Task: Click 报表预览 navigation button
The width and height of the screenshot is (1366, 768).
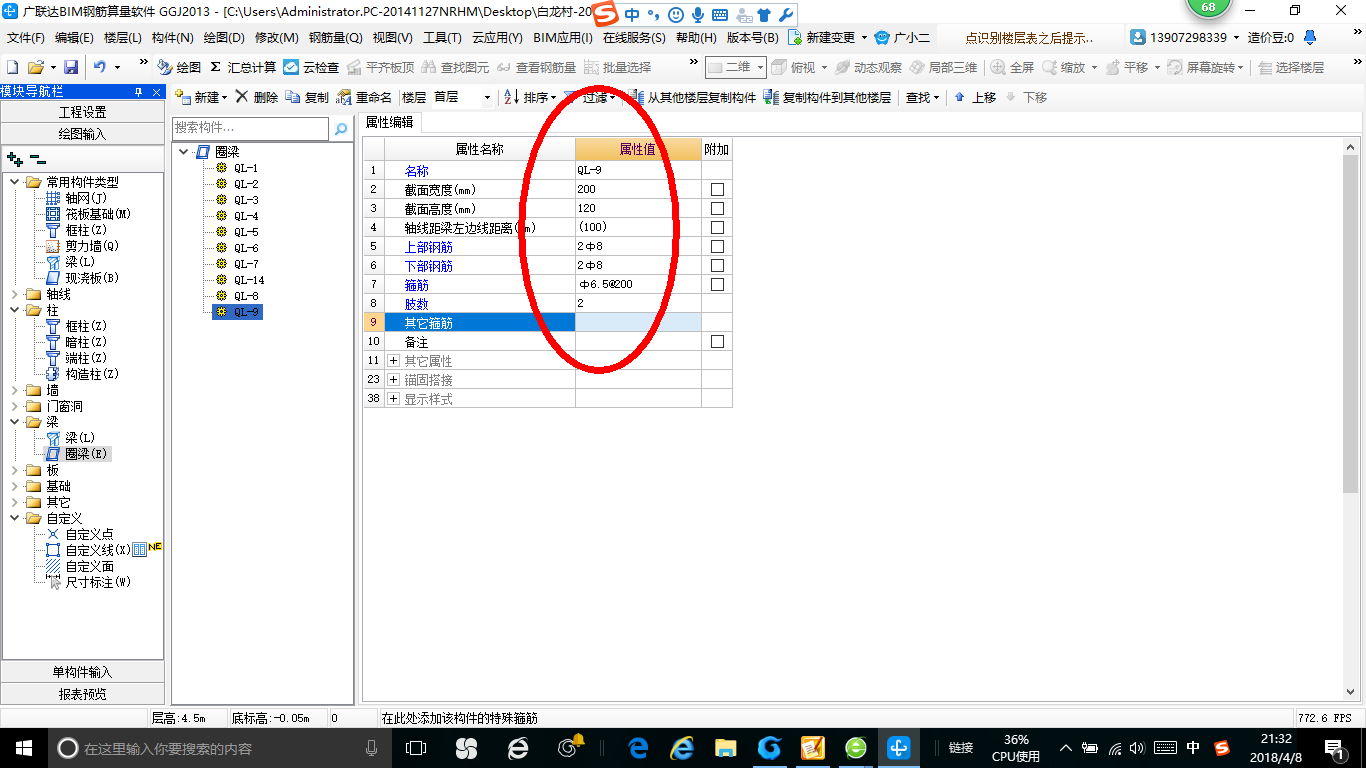Action: (x=83, y=693)
